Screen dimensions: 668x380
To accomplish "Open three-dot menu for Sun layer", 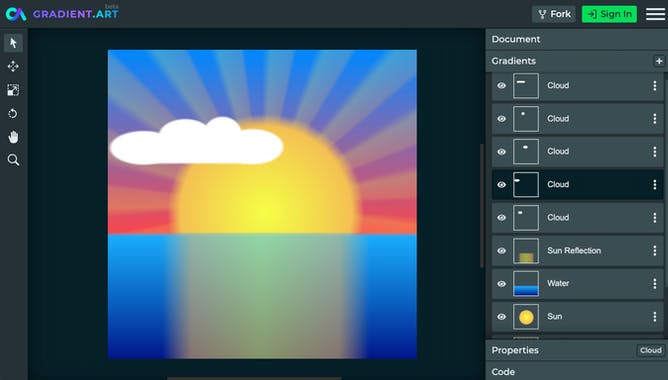I will (x=655, y=317).
